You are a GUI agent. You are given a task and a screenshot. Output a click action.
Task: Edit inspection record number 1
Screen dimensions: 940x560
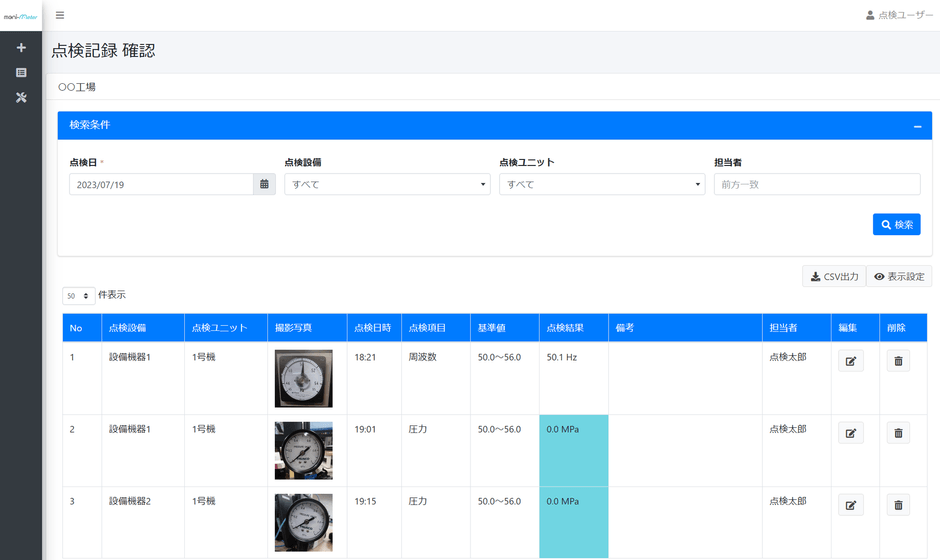click(x=850, y=361)
